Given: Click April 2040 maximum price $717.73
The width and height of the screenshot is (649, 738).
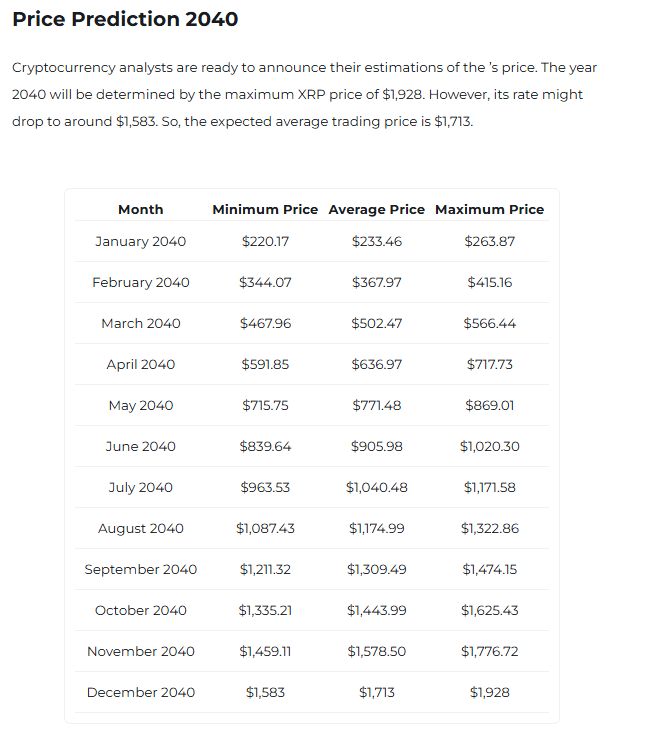Looking at the screenshot, I should tap(489, 364).
